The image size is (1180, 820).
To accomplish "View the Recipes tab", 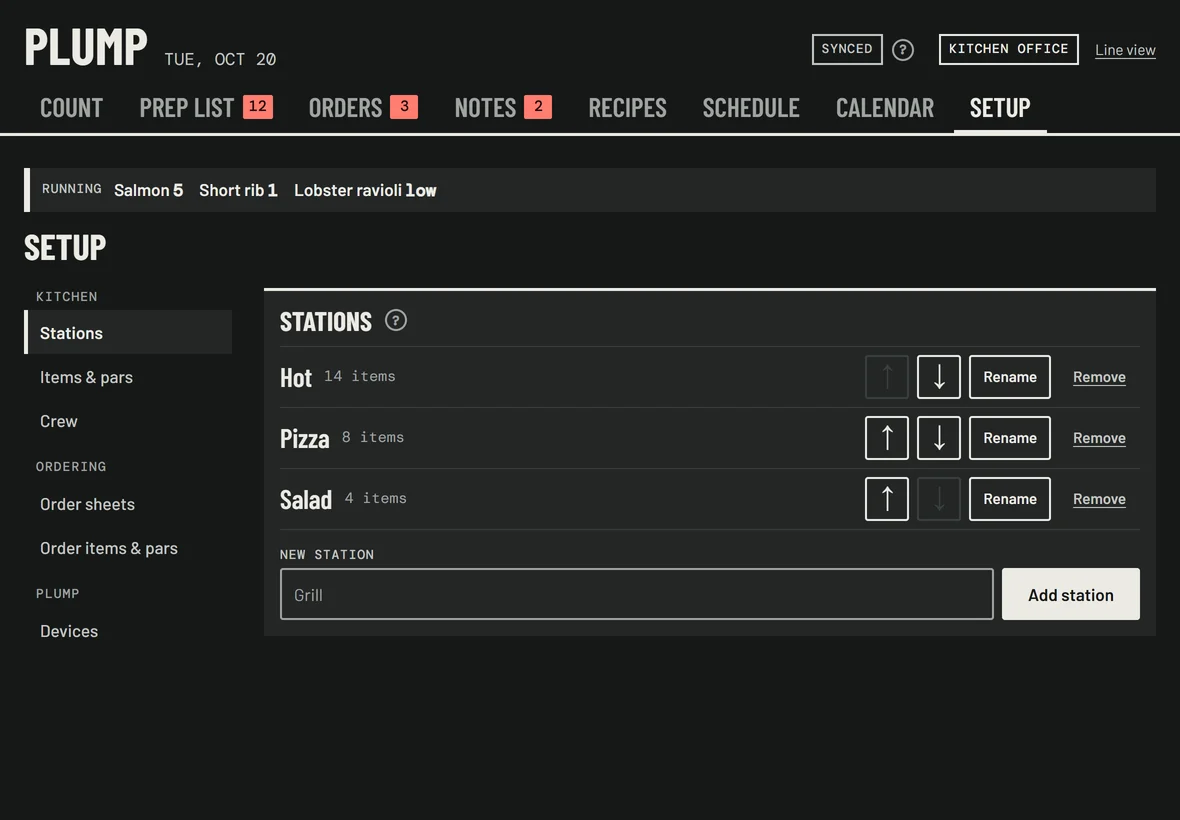I will (628, 108).
